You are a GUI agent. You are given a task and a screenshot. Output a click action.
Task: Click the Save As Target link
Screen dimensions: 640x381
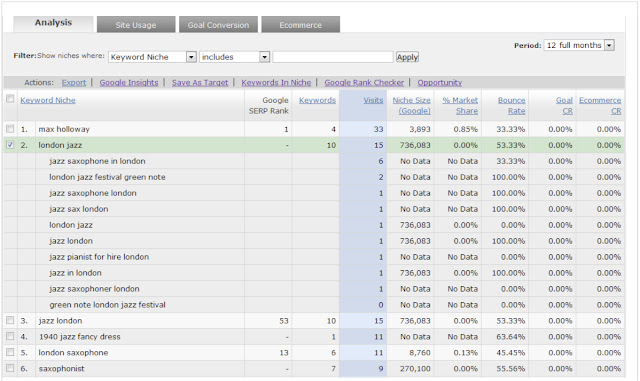point(200,82)
